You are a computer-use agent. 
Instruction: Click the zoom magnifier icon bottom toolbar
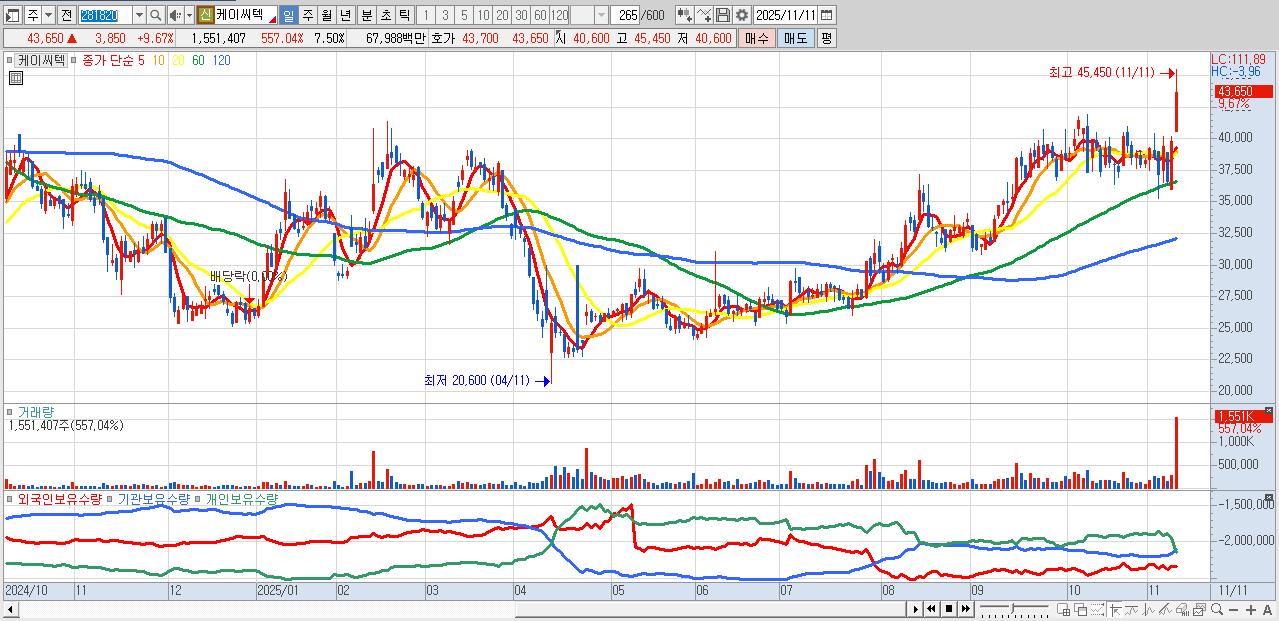click(1217, 608)
